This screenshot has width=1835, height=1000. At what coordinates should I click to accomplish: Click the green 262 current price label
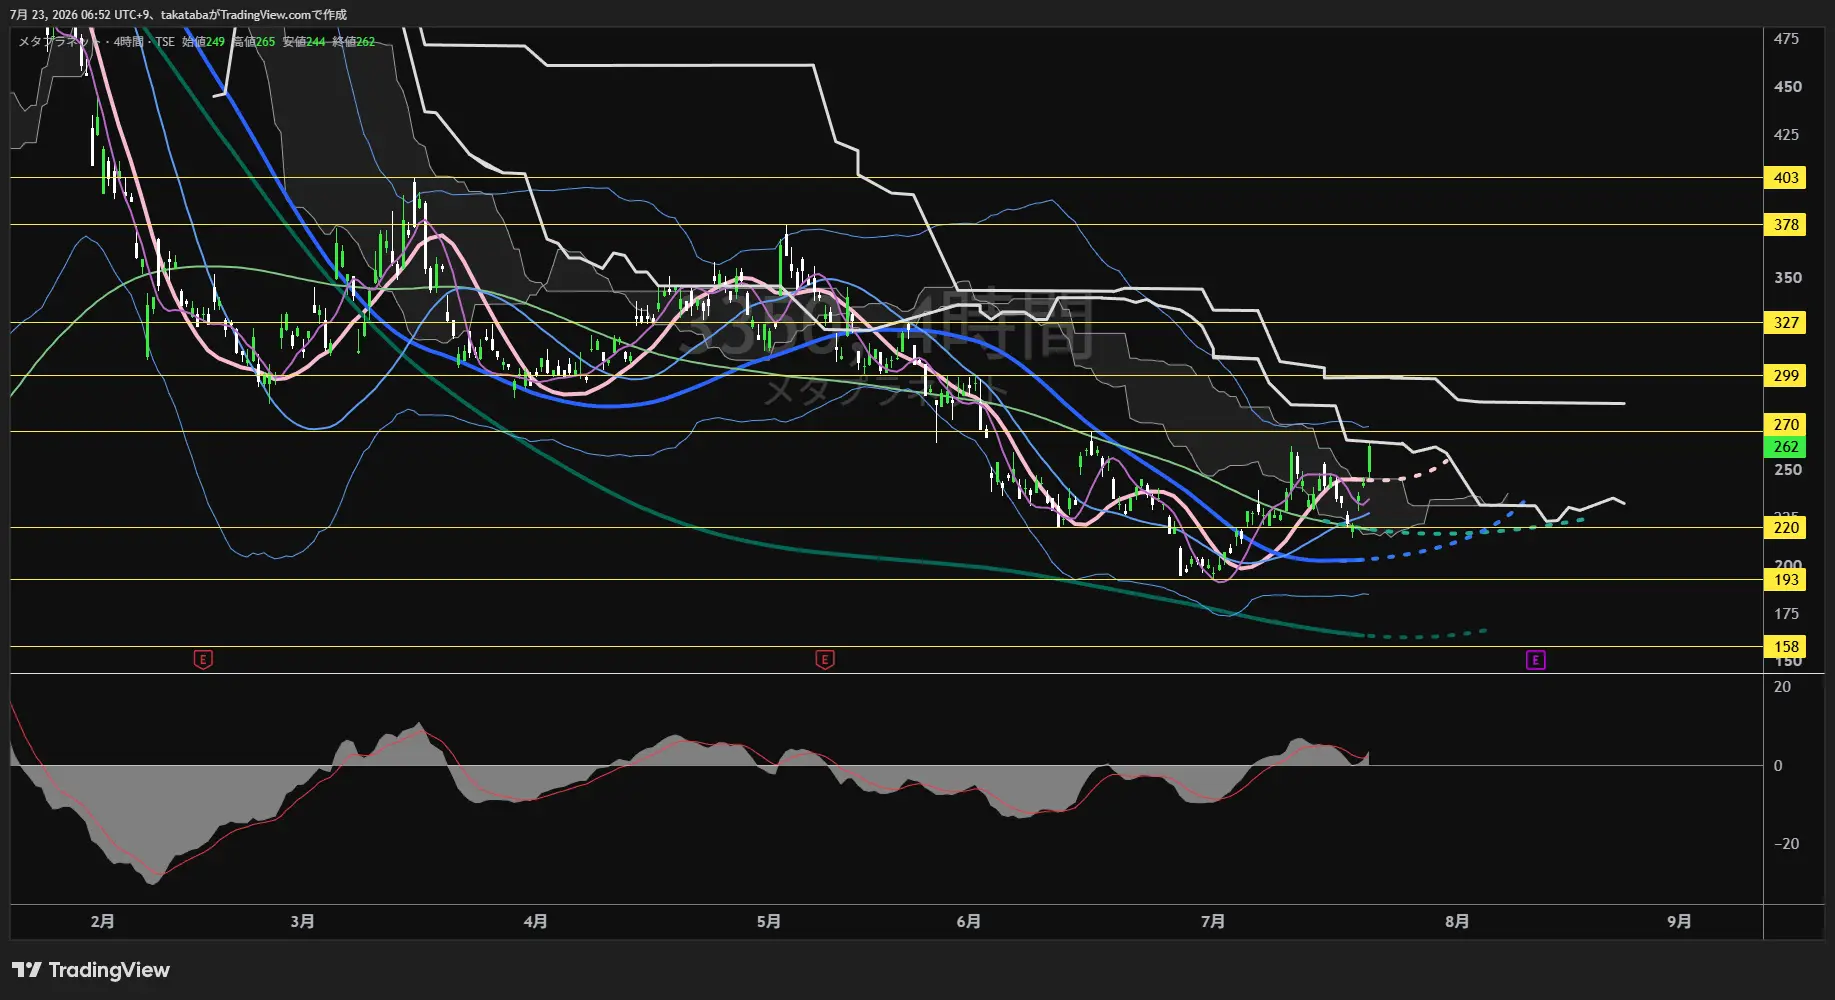[1786, 447]
